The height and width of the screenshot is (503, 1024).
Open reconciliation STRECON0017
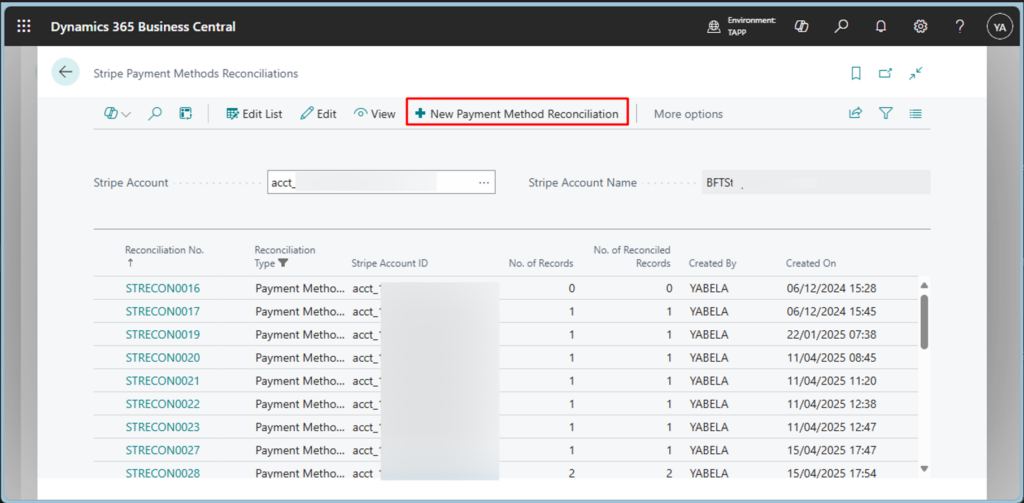[163, 312]
